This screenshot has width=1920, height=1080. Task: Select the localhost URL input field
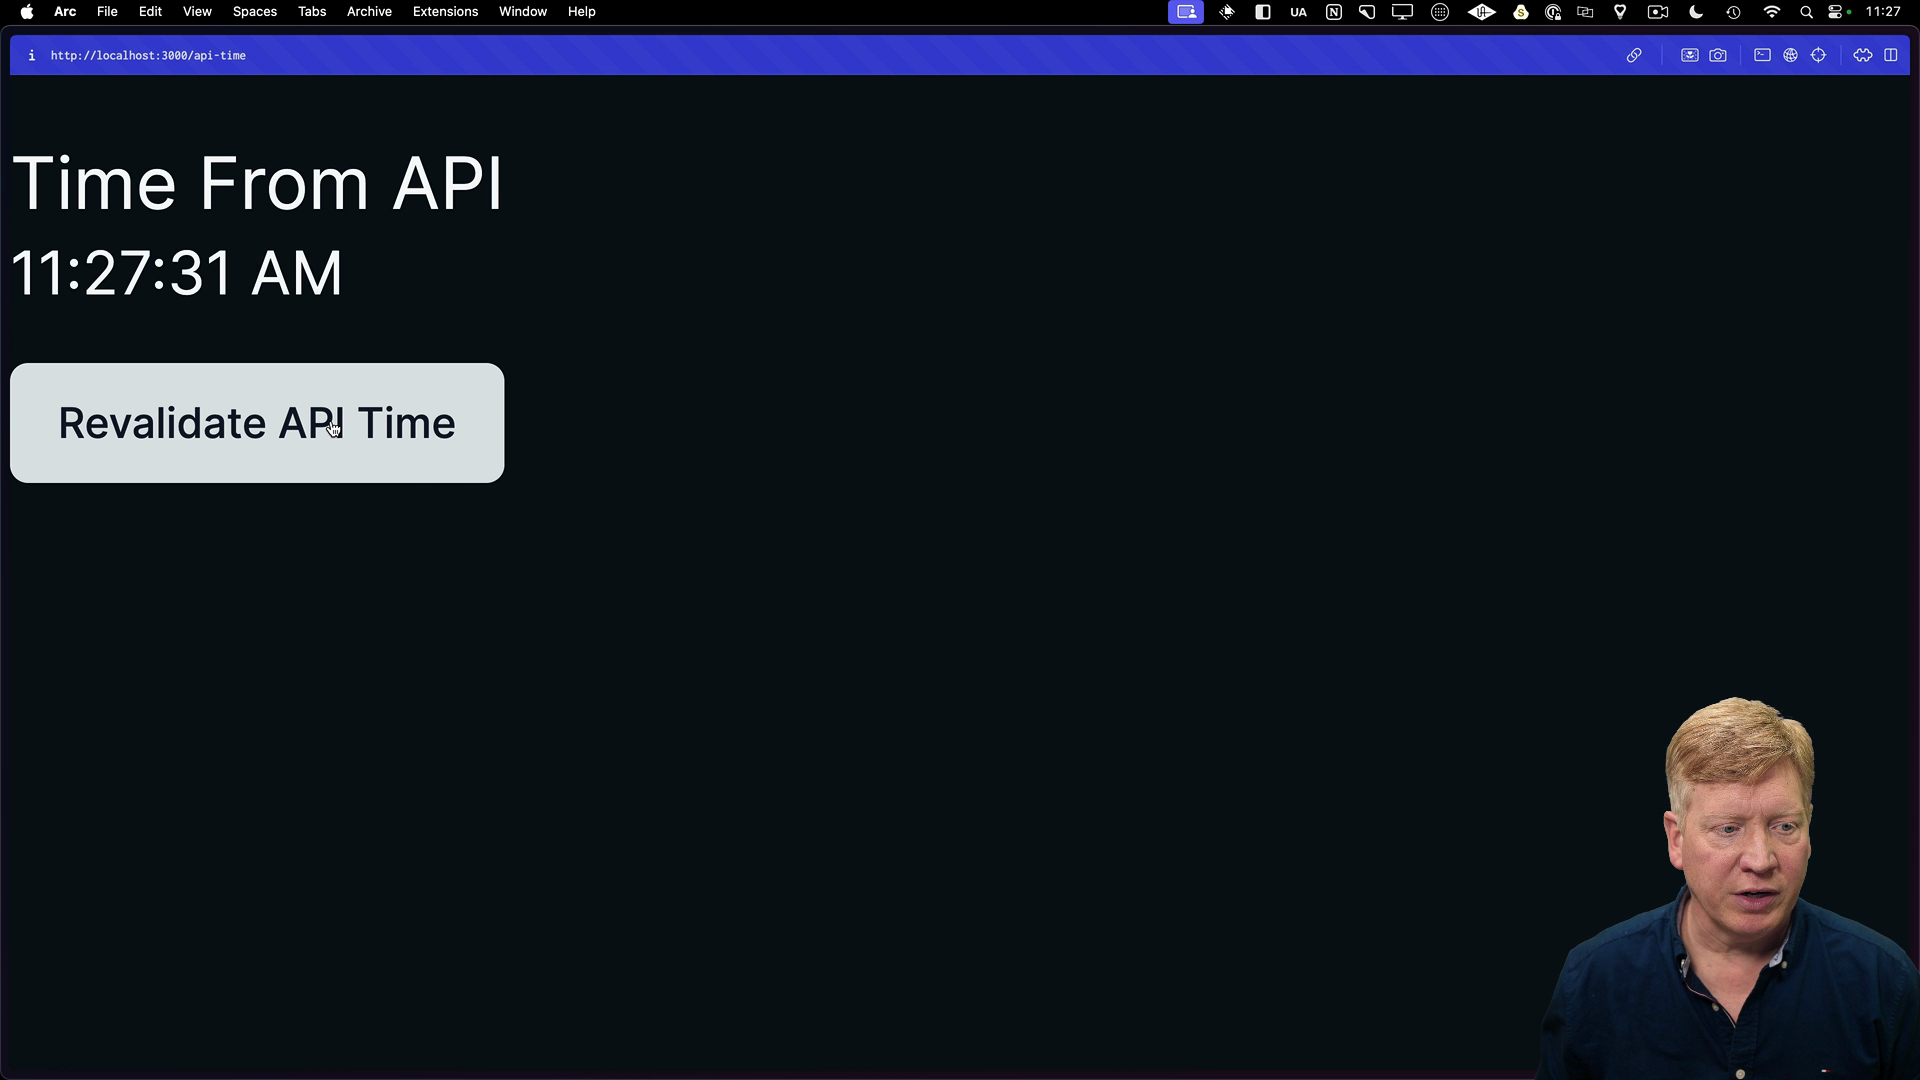tap(148, 55)
